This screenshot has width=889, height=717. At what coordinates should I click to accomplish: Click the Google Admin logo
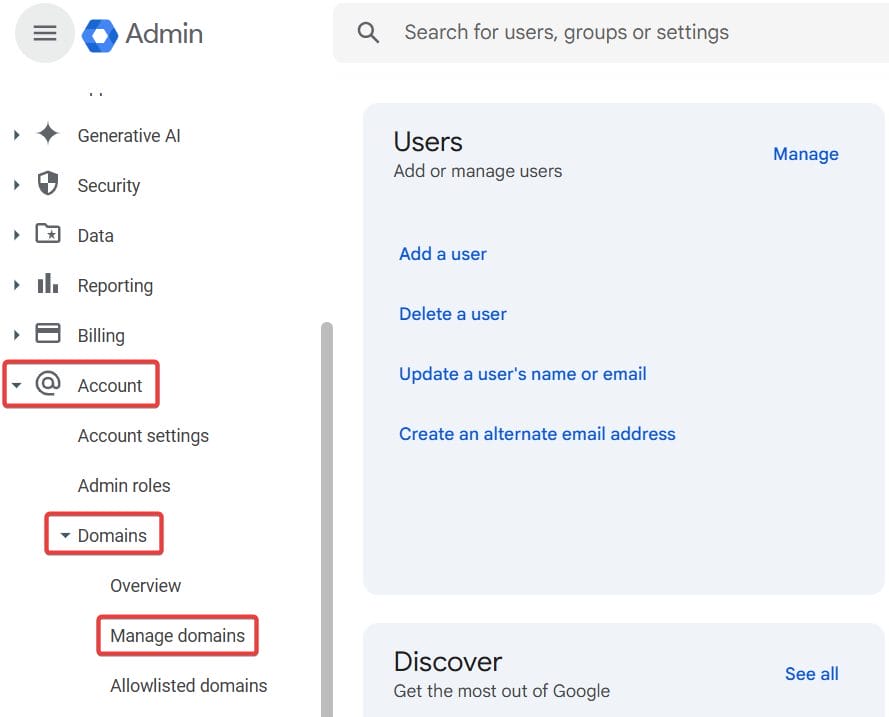100,32
